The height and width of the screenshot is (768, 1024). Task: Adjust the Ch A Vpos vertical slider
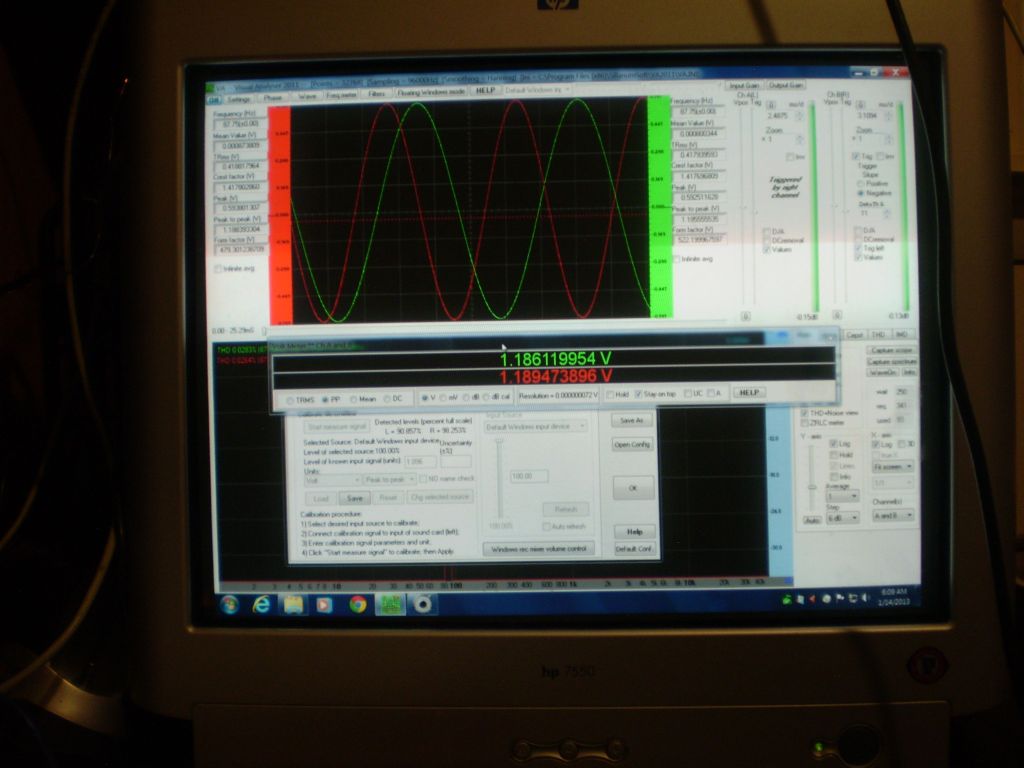point(745,209)
